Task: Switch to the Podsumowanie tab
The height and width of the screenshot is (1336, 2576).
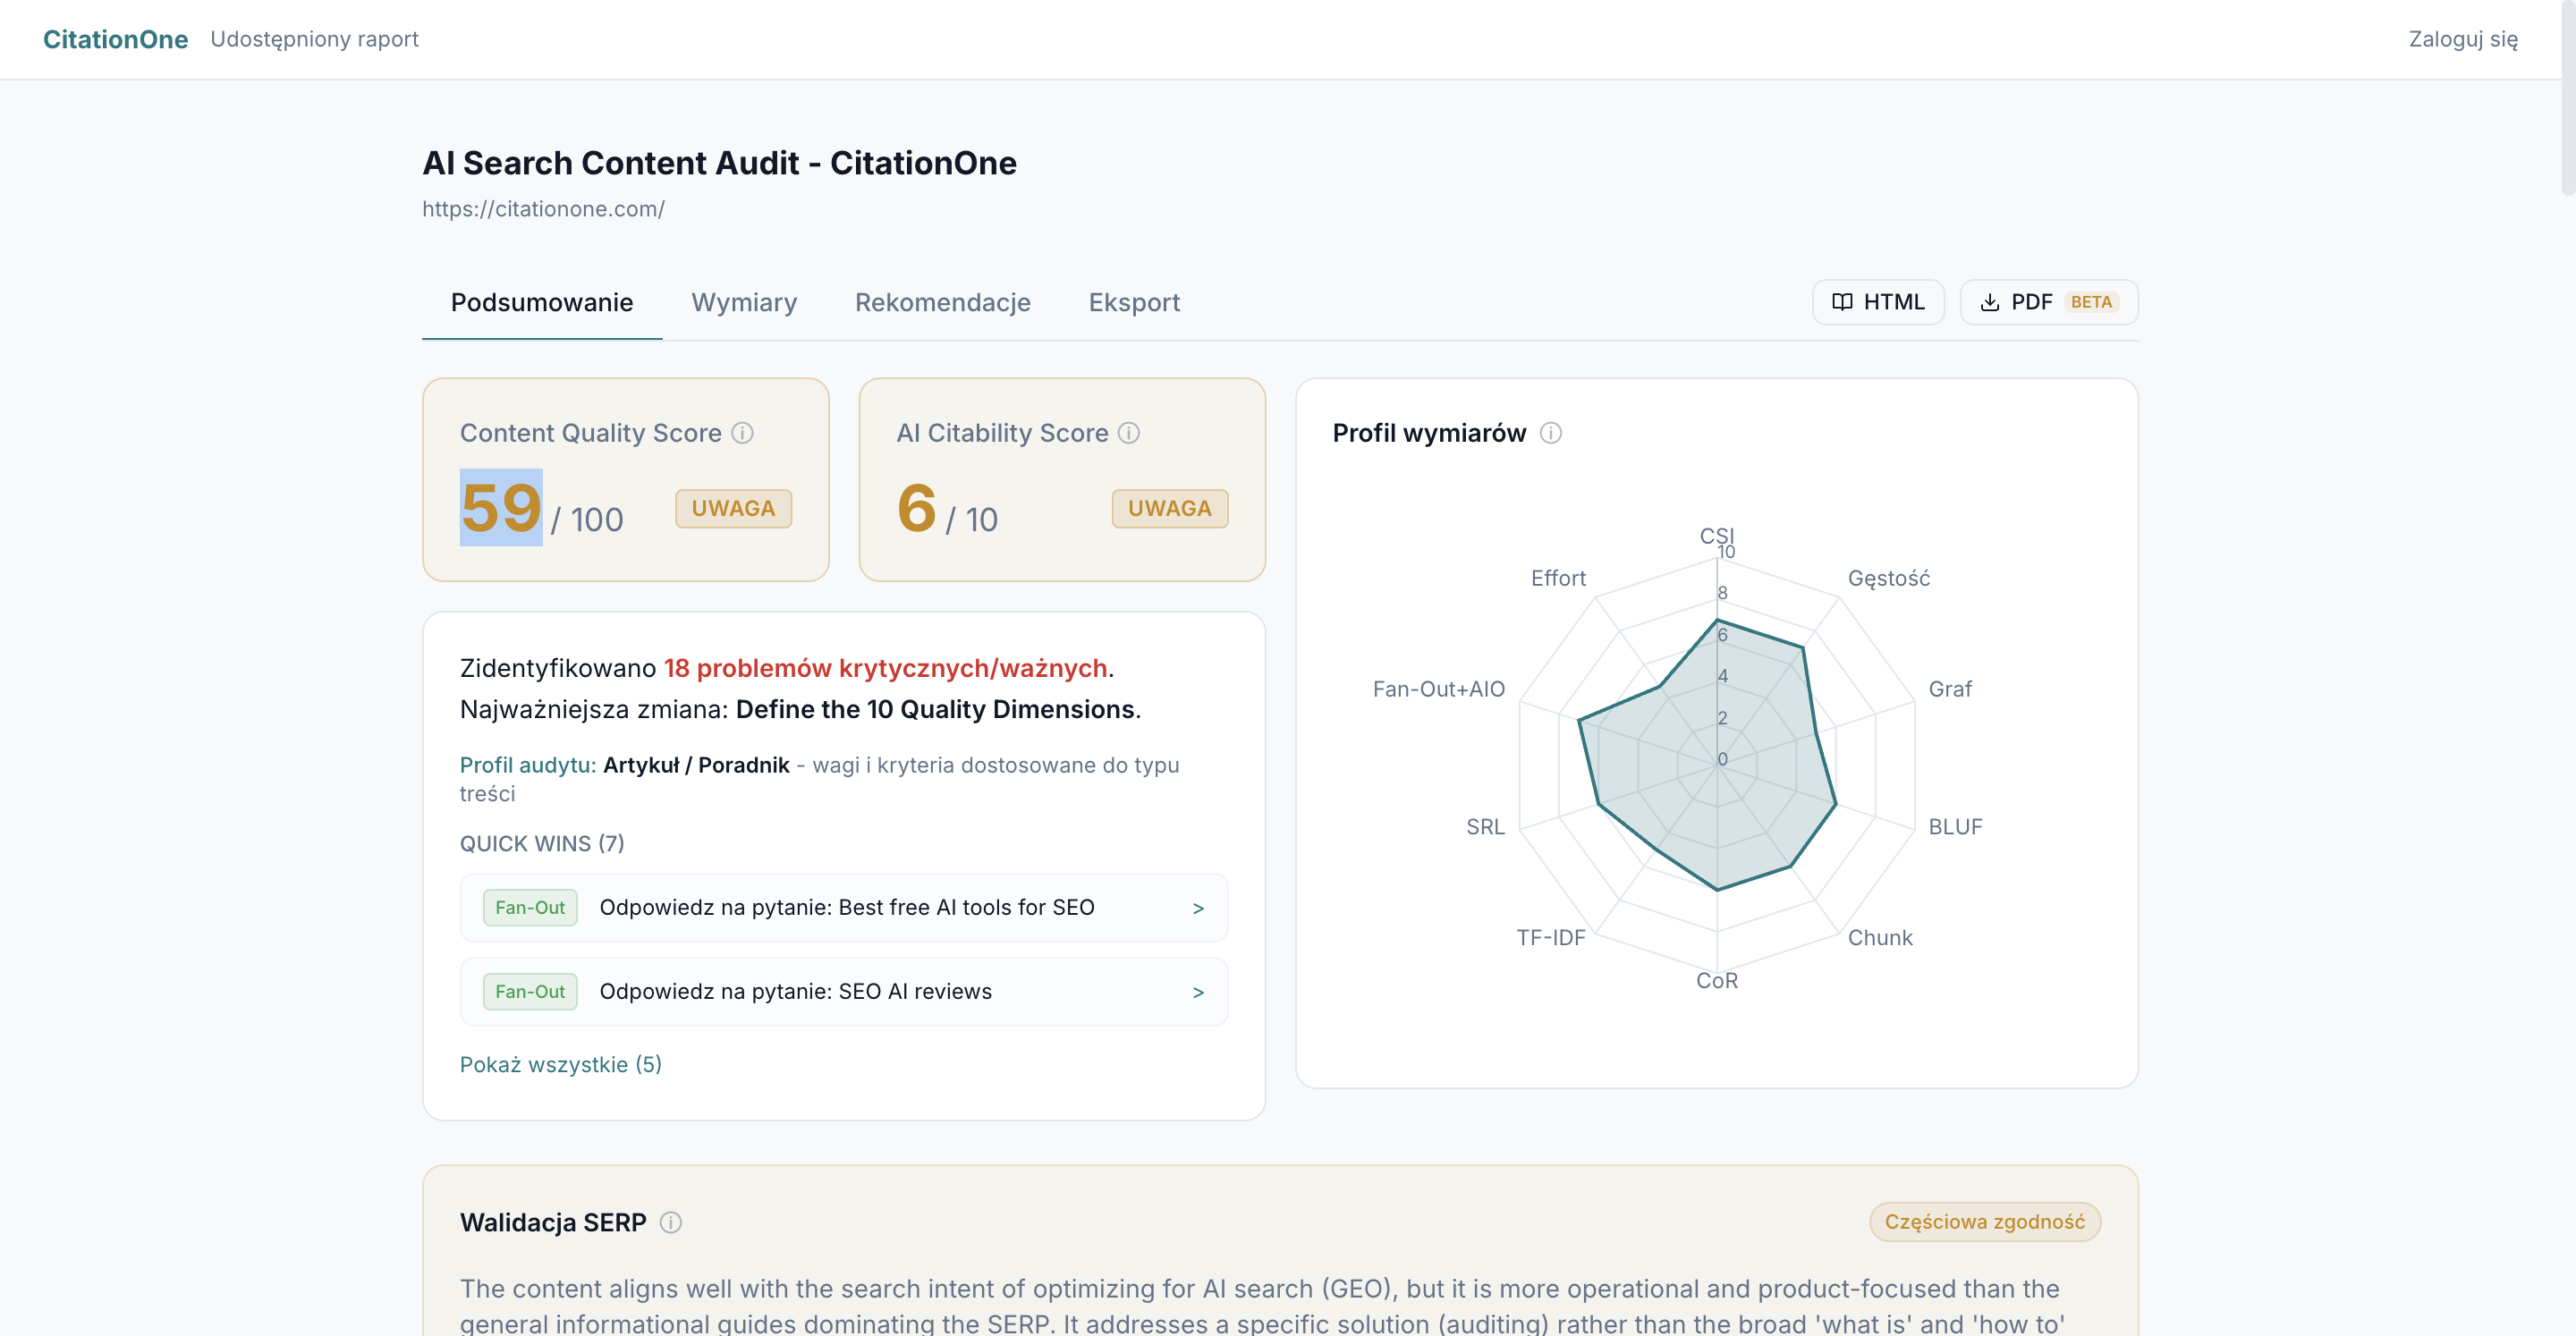Action: (542, 302)
